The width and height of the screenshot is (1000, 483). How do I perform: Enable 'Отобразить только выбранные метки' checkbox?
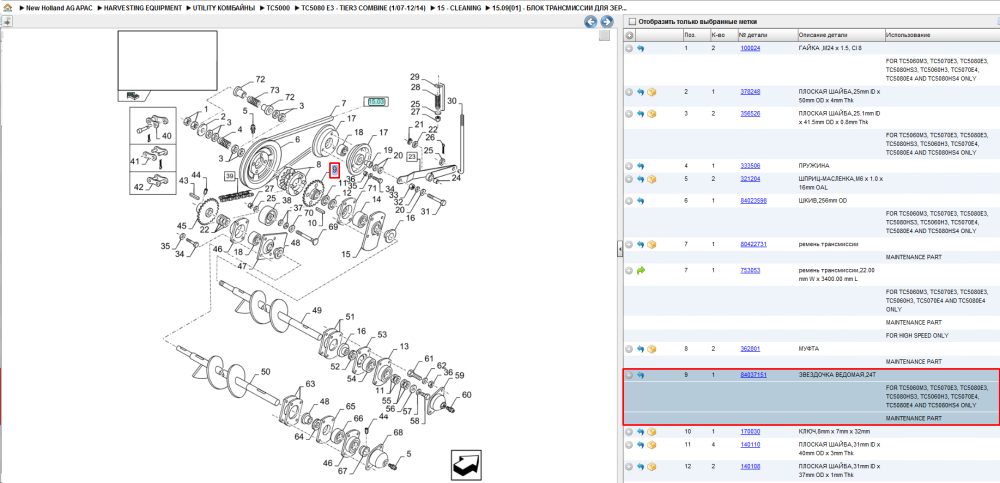click(x=633, y=22)
